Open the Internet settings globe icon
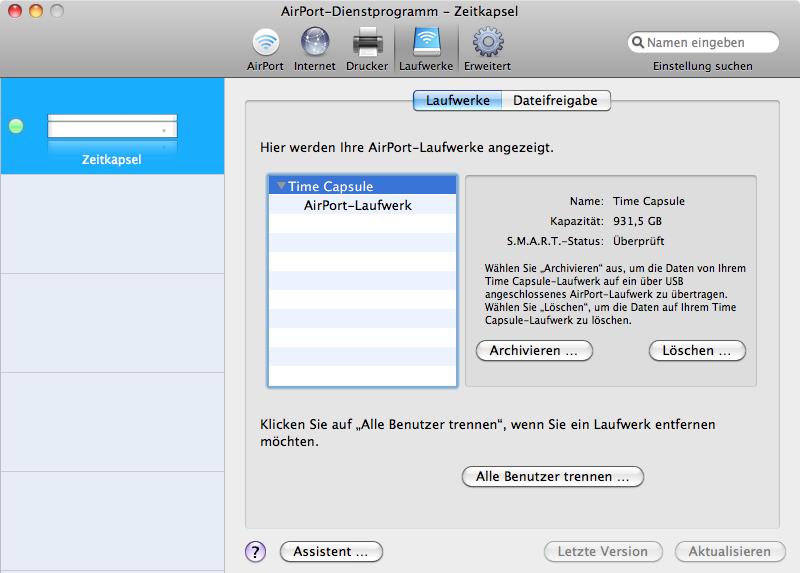This screenshot has height=573, width=800. coord(315,41)
